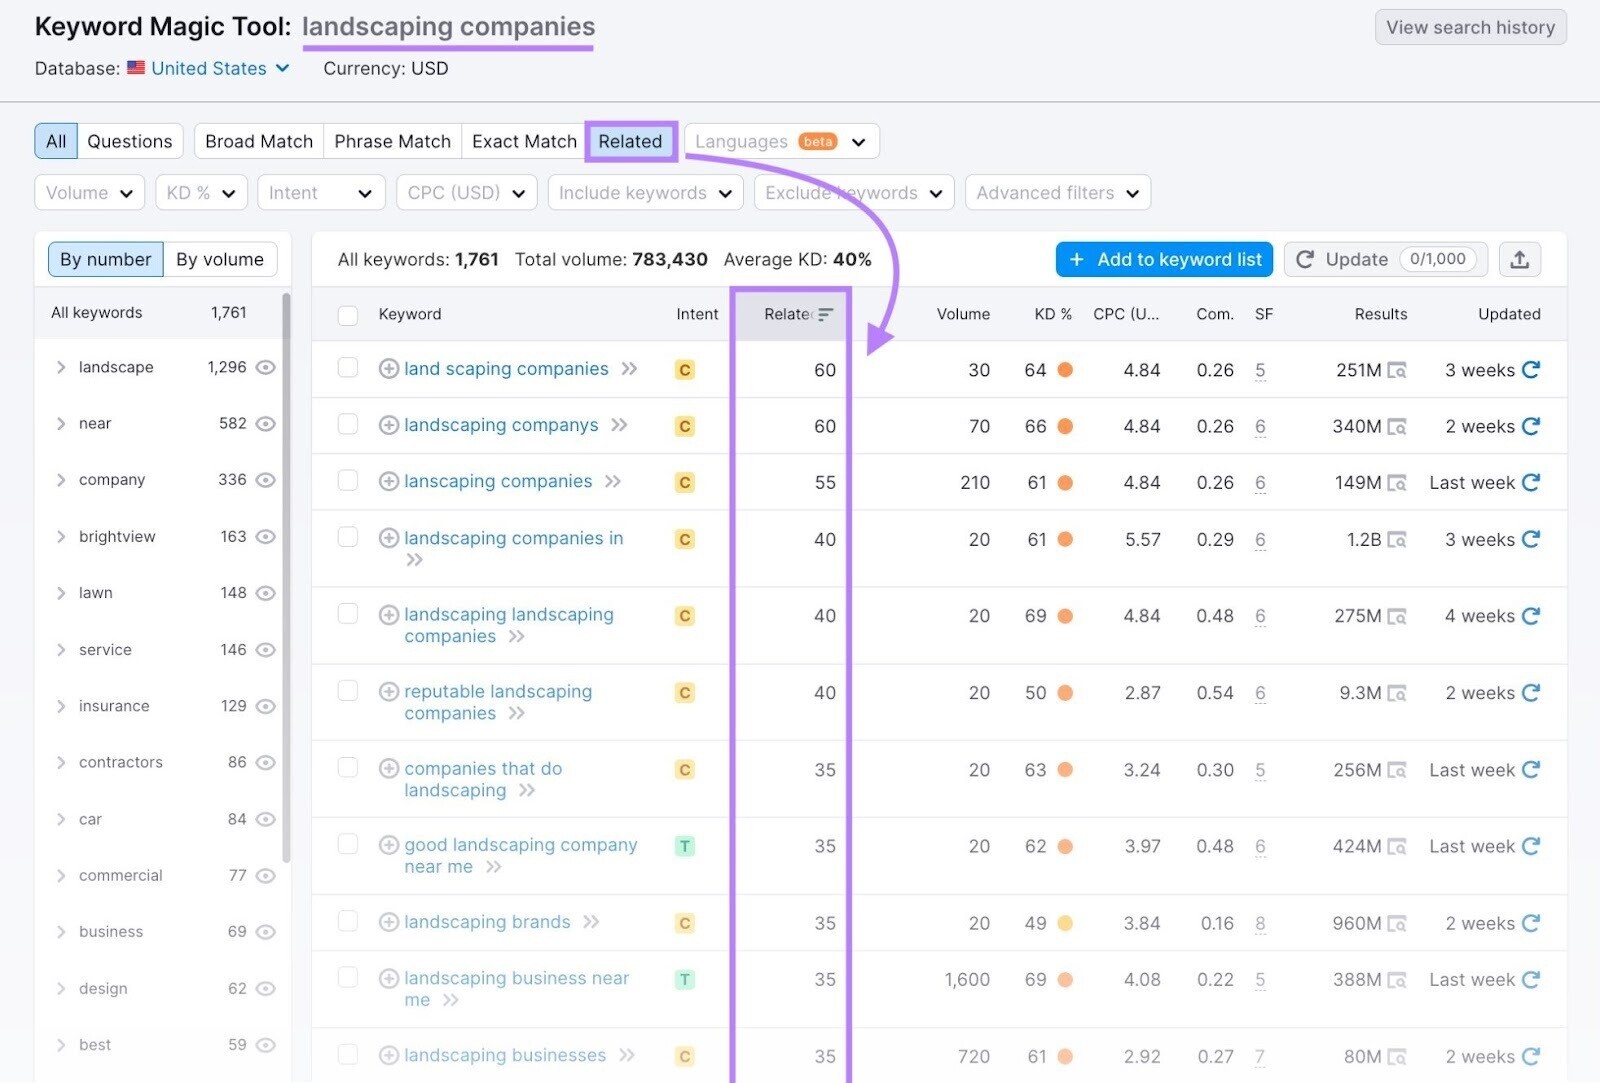Click orange KD dot for 50 value
1600x1083 pixels.
[x=1065, y=693]
